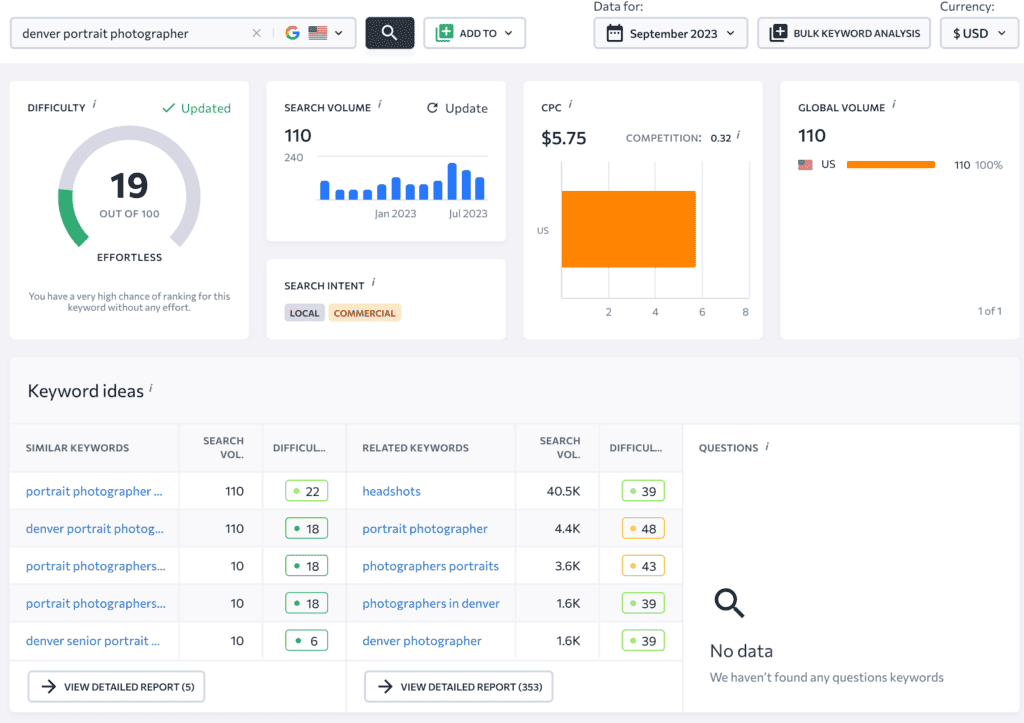Open 'portrait photographer' related keyword
This screenshot has height=723, width=1024.
tap(424, 528)
